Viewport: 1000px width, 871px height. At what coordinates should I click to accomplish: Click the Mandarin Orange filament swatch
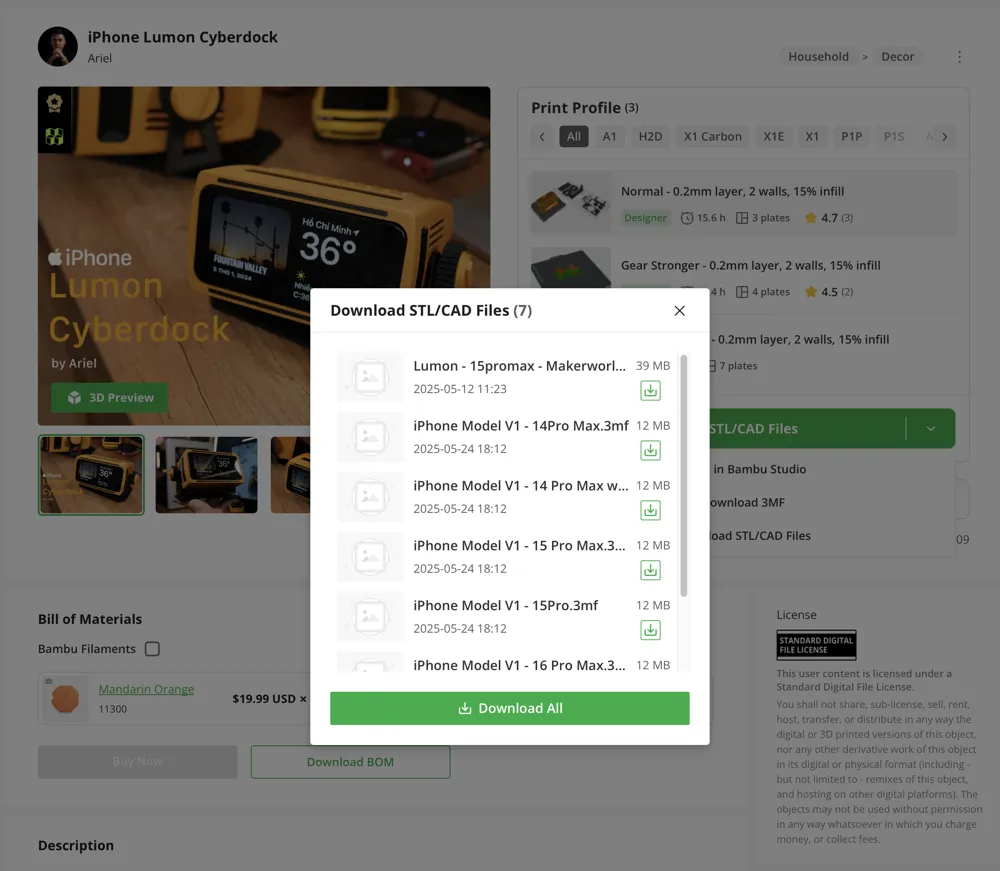64,699
